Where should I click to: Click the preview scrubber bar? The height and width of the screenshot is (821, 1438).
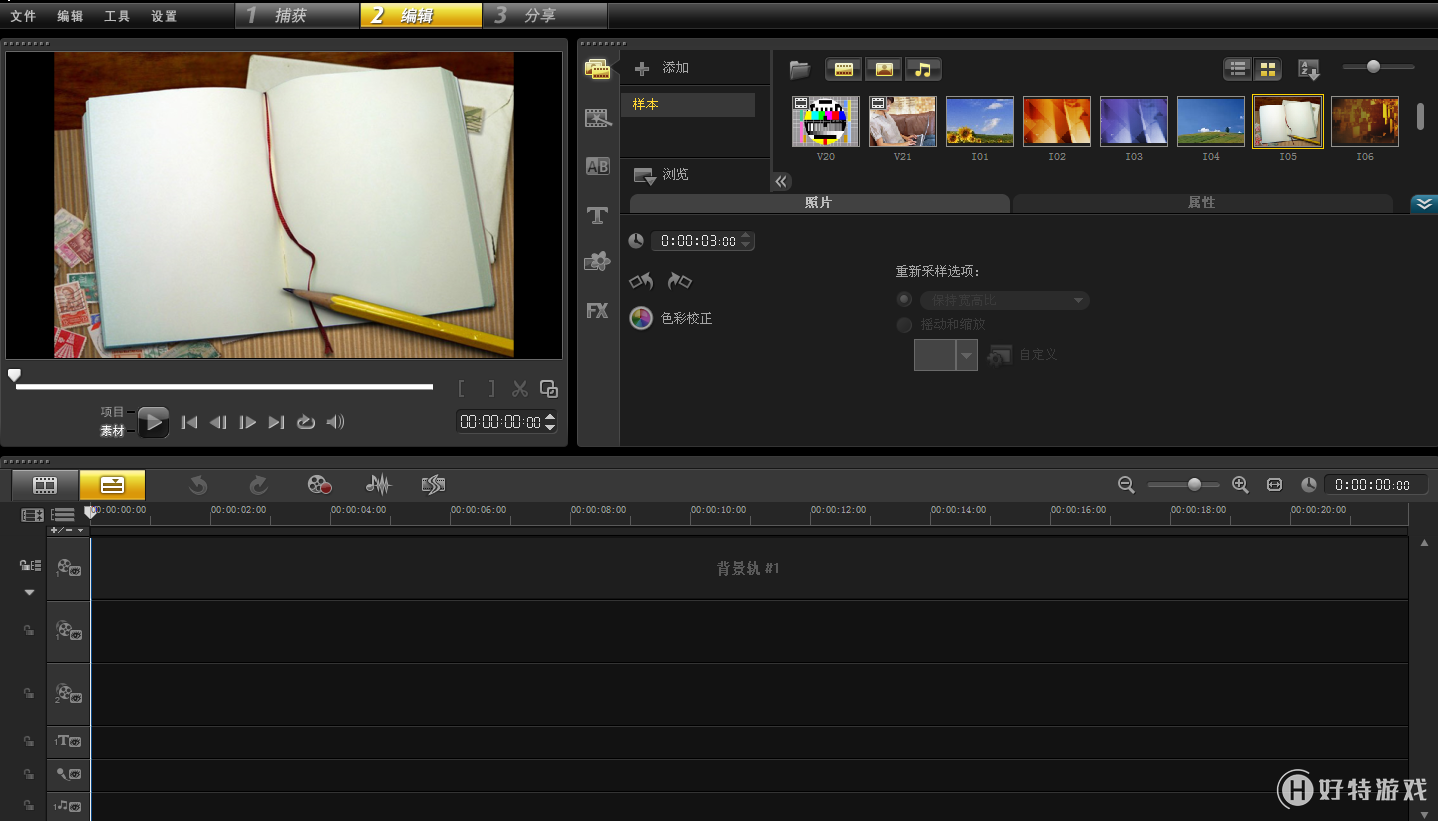pos(225,386)
